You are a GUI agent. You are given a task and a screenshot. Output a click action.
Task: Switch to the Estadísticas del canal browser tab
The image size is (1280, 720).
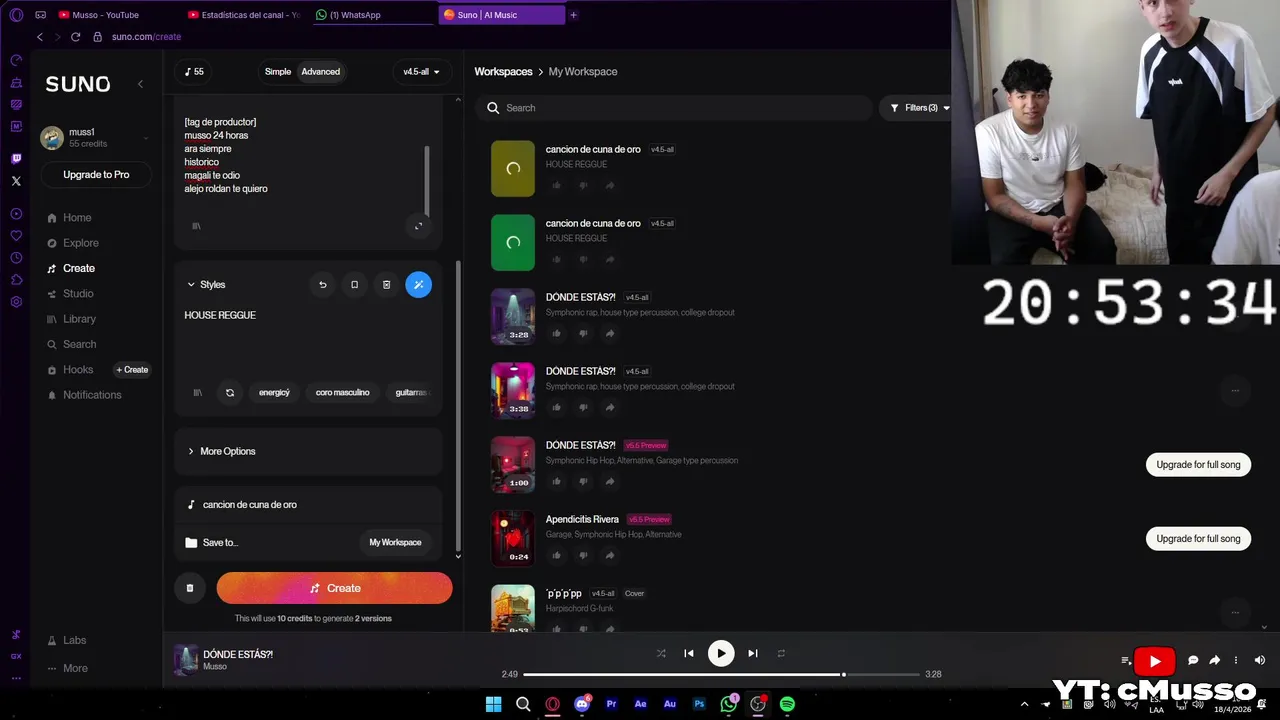click(245, 15)
